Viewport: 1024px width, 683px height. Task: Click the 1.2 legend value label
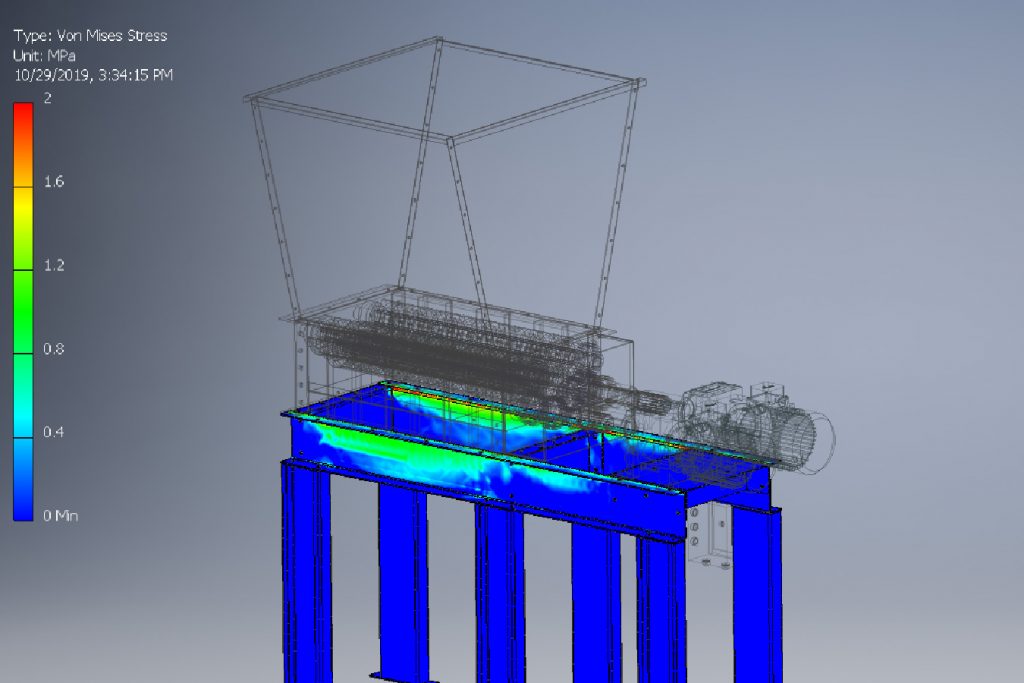coord(53,265)
